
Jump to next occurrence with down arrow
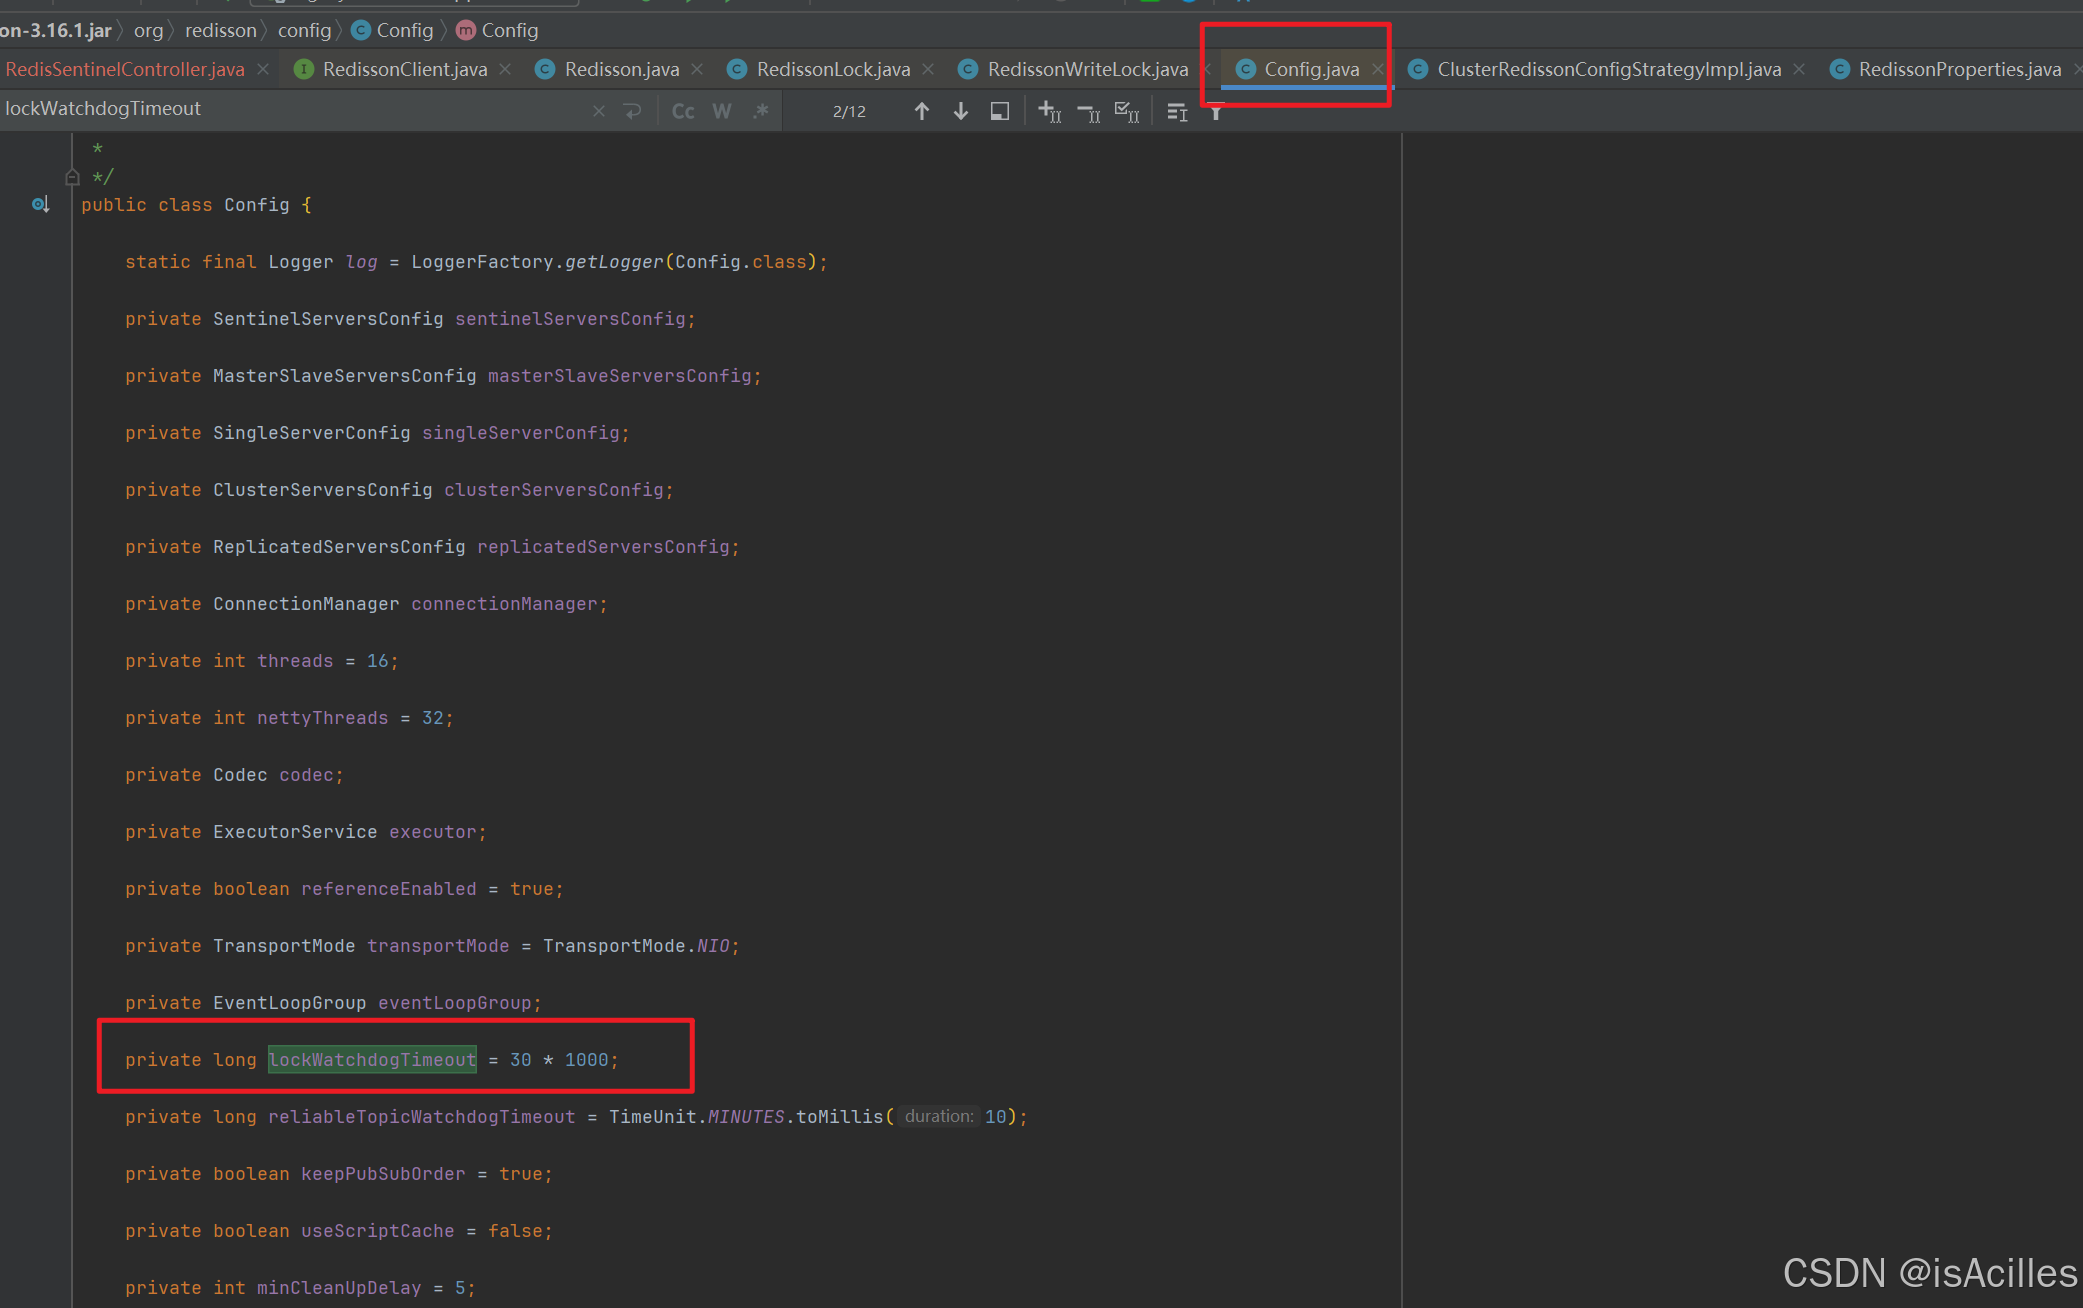click(960, 111)
